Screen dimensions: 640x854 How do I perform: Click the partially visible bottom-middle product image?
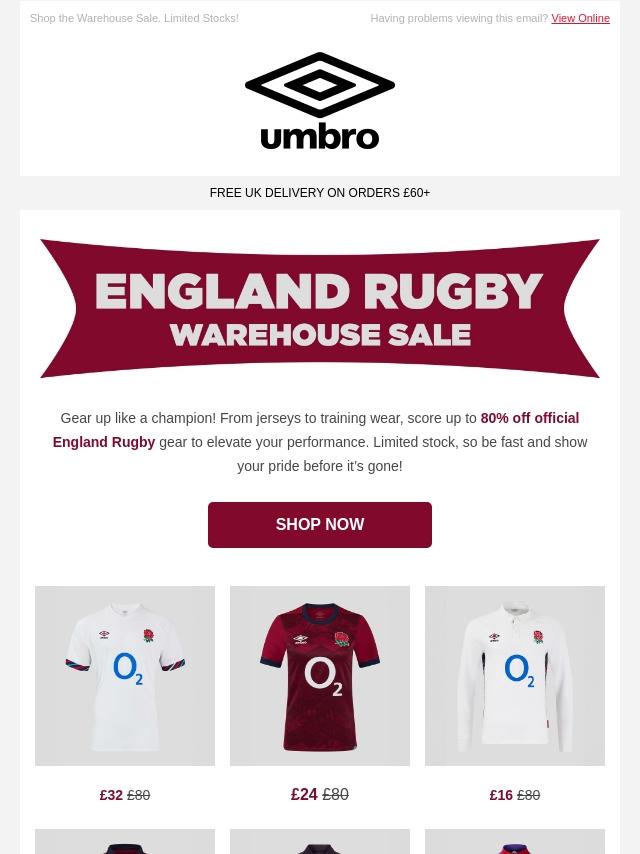click(x=320, y=842)
